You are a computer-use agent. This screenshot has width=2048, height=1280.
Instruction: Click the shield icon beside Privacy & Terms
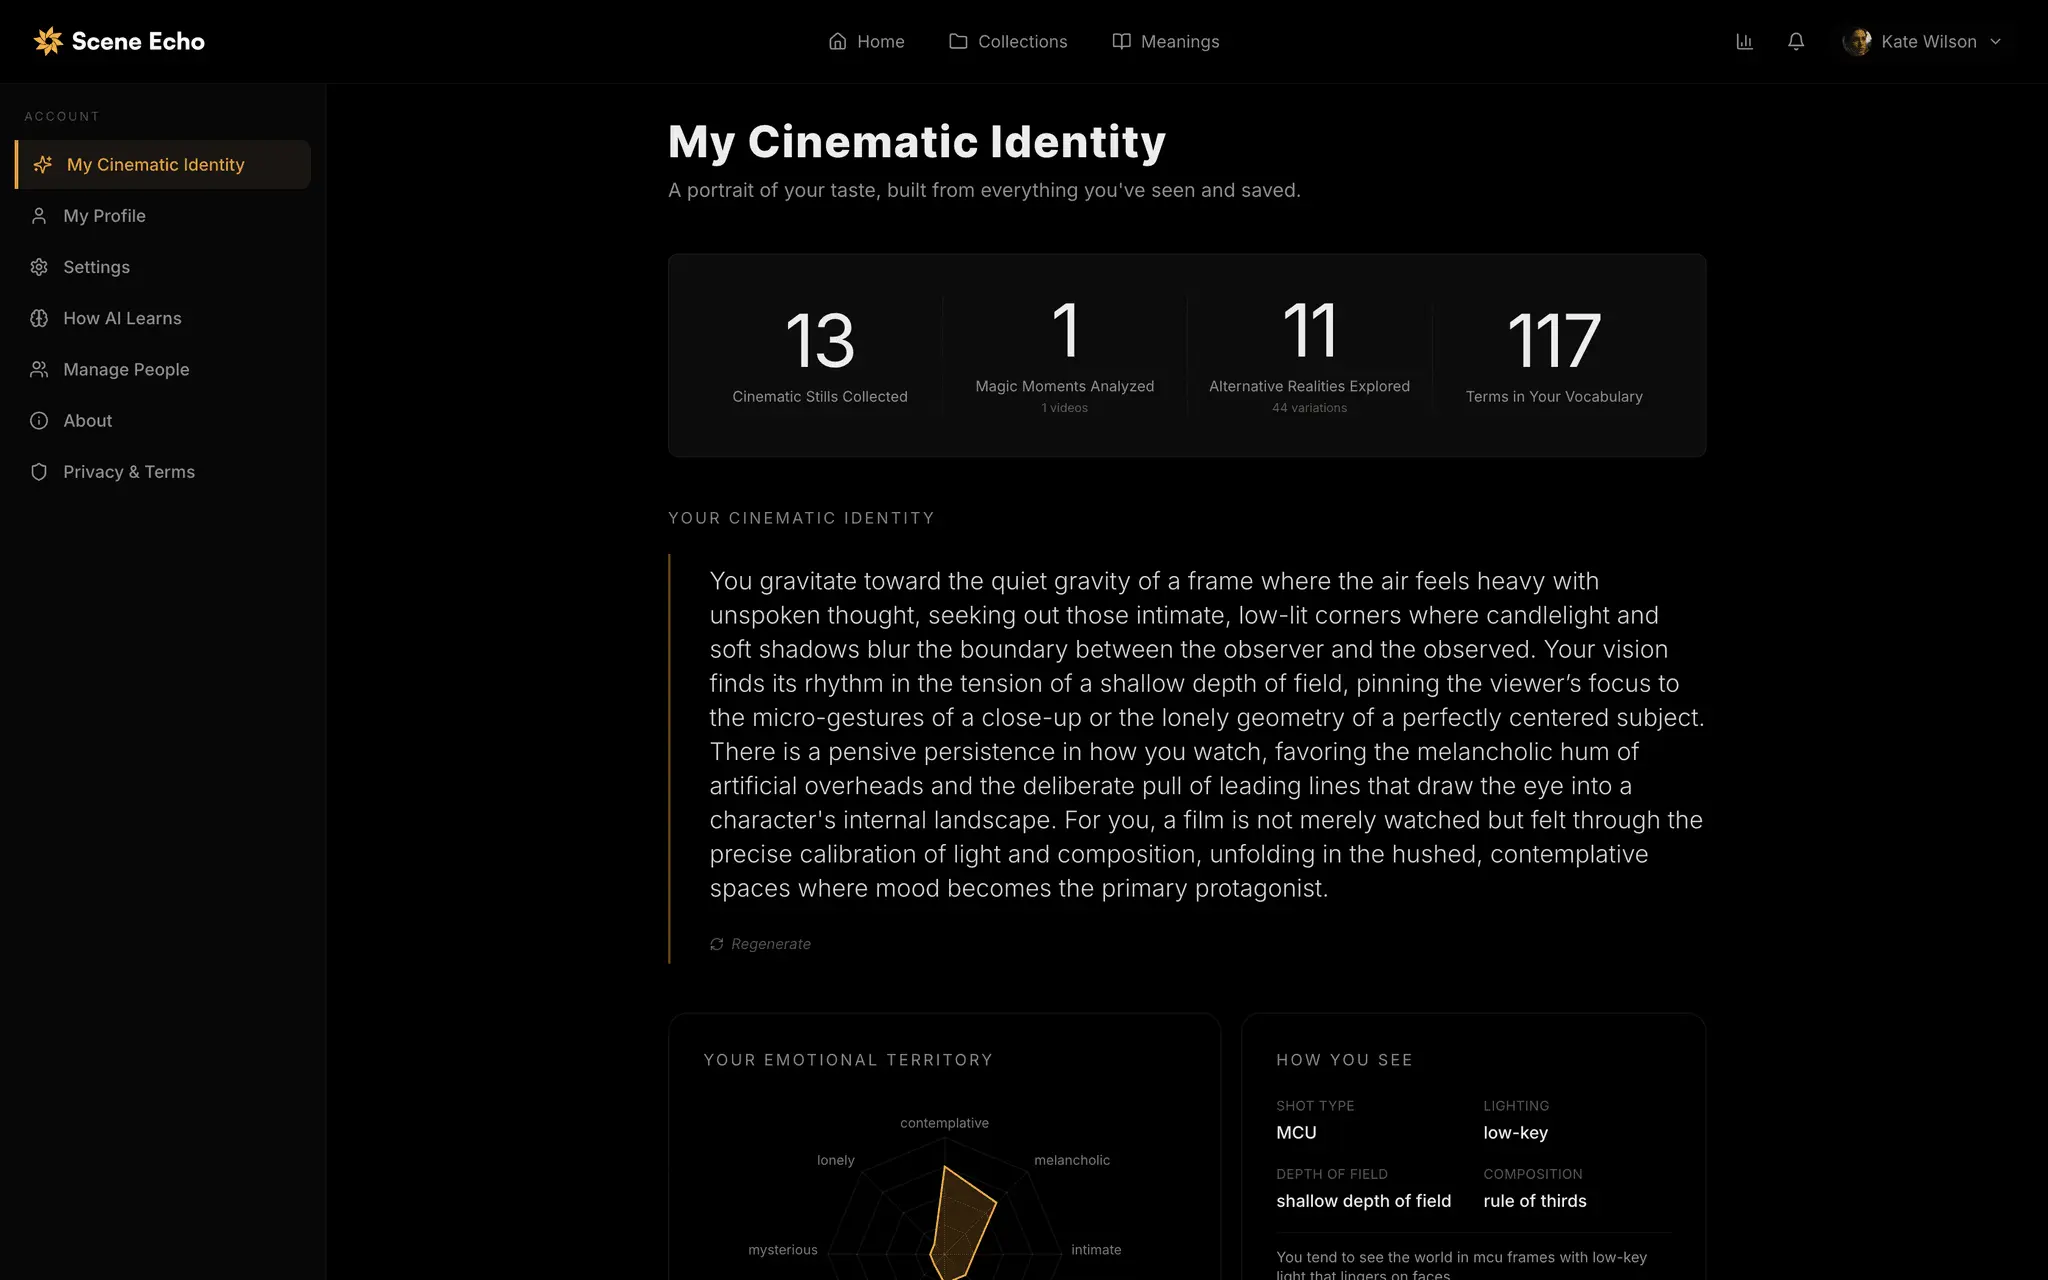coord(39,472)
